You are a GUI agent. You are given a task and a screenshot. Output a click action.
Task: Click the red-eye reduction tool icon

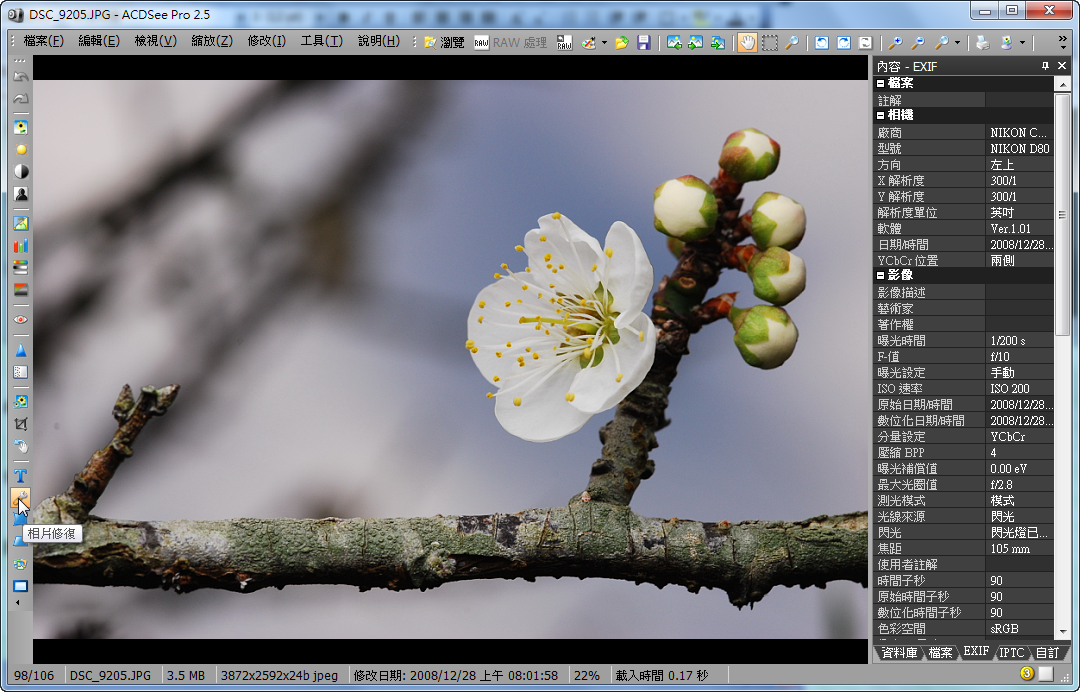coord(21,320)
